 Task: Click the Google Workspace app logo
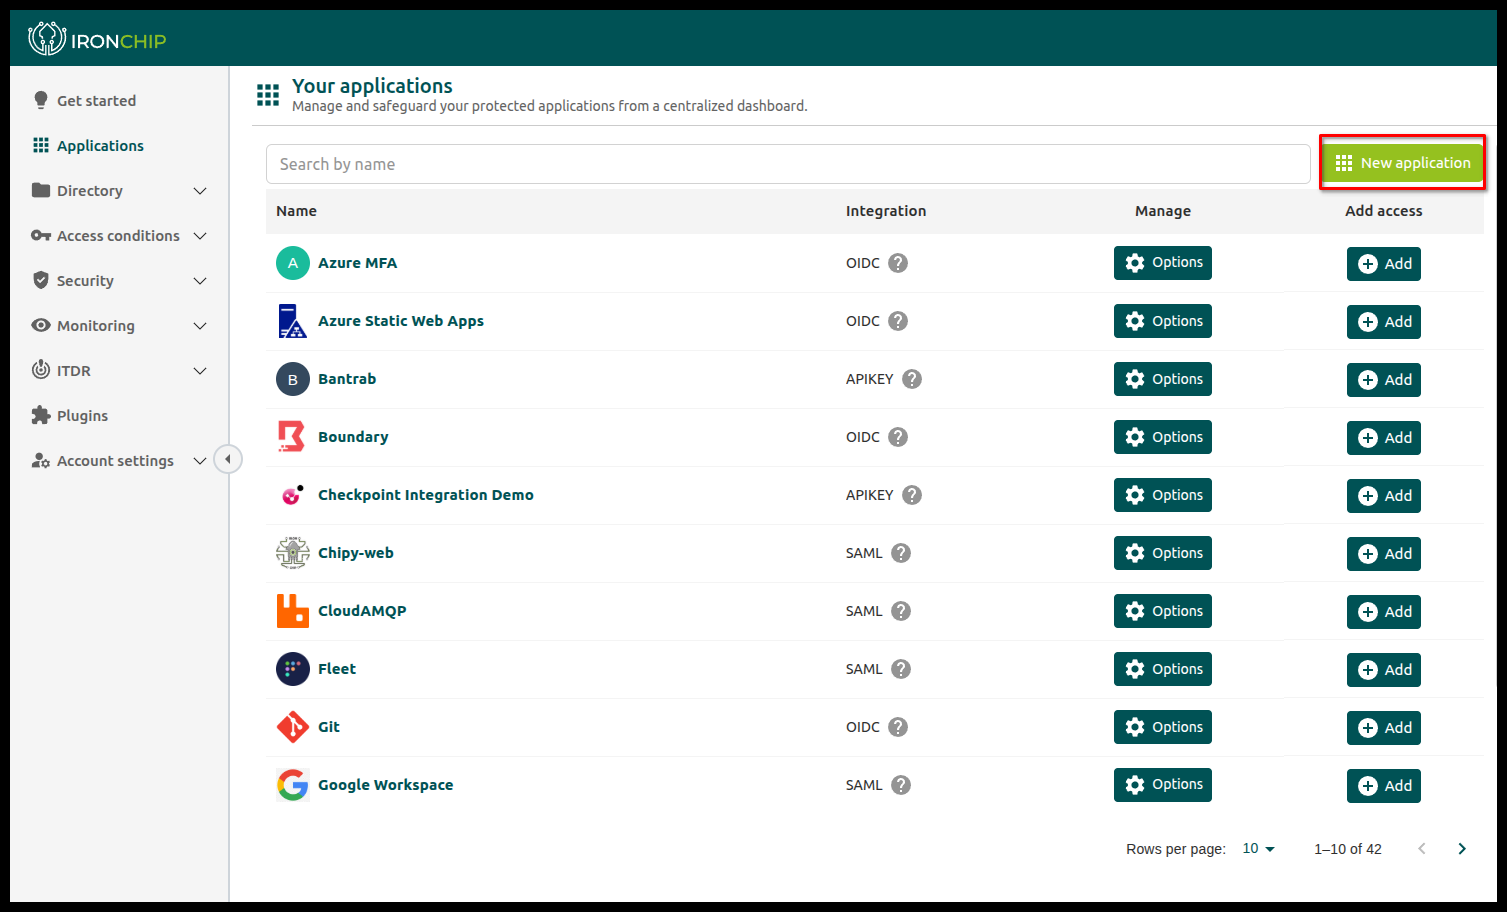pyautogui.click(x=293, y=785)
